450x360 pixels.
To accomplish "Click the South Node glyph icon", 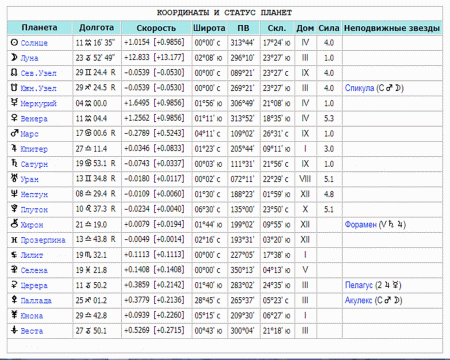I will [x=14, y=88].
